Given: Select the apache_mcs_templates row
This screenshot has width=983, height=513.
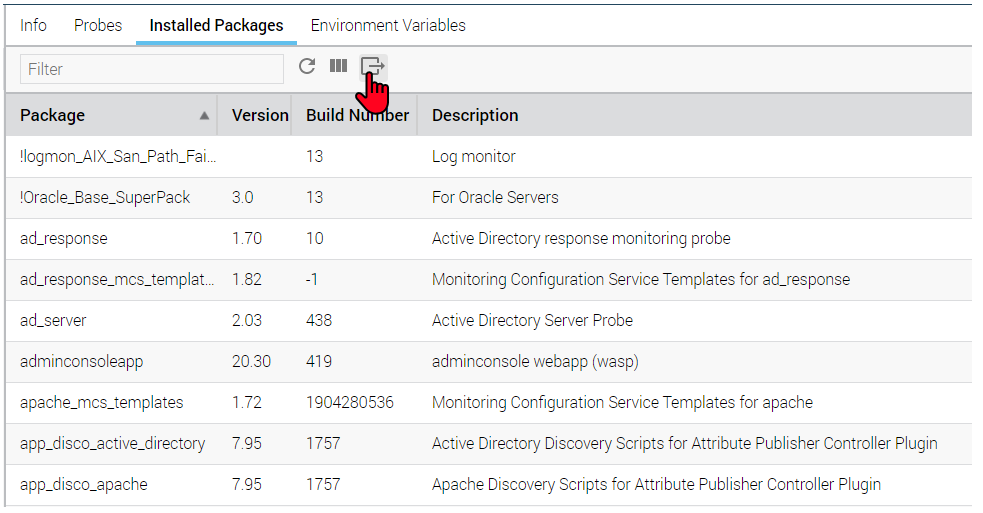Looking at the screenshot, I should click(102, 403).
